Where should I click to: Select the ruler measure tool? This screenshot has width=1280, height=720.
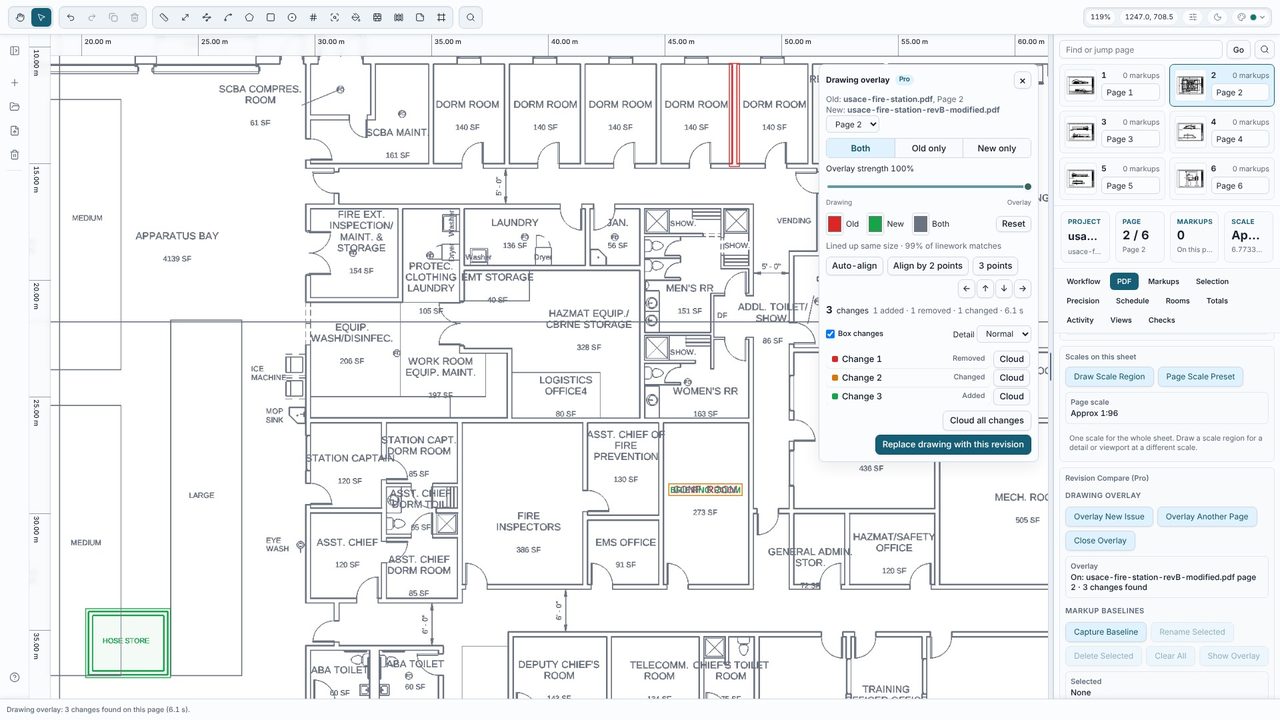(x=164, y=17)
